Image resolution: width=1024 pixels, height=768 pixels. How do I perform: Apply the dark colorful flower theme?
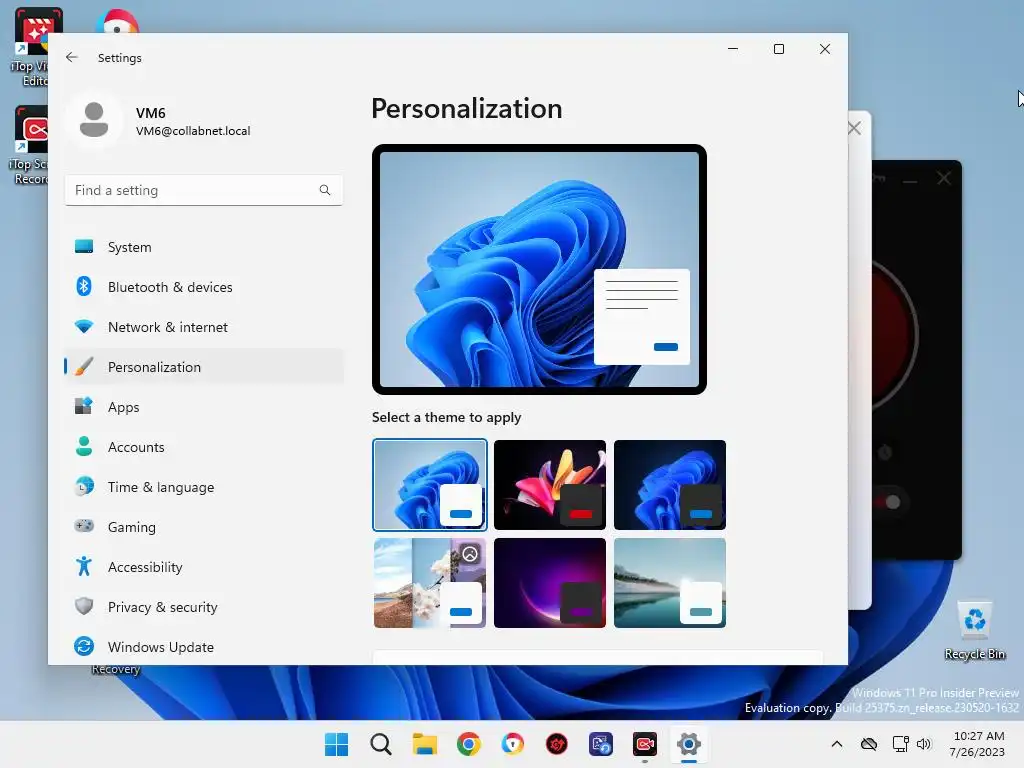550,485
